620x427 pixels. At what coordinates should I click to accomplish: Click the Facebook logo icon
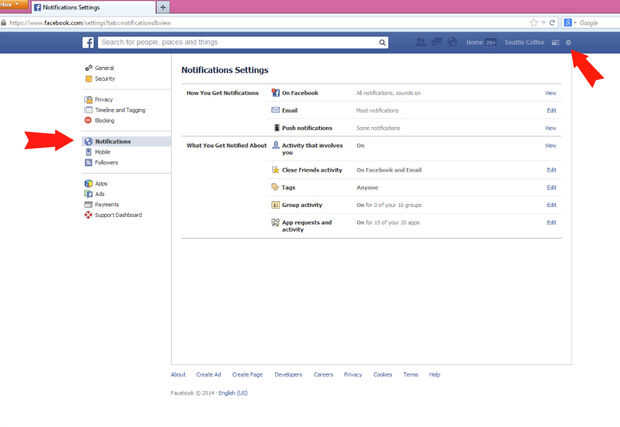88,42
